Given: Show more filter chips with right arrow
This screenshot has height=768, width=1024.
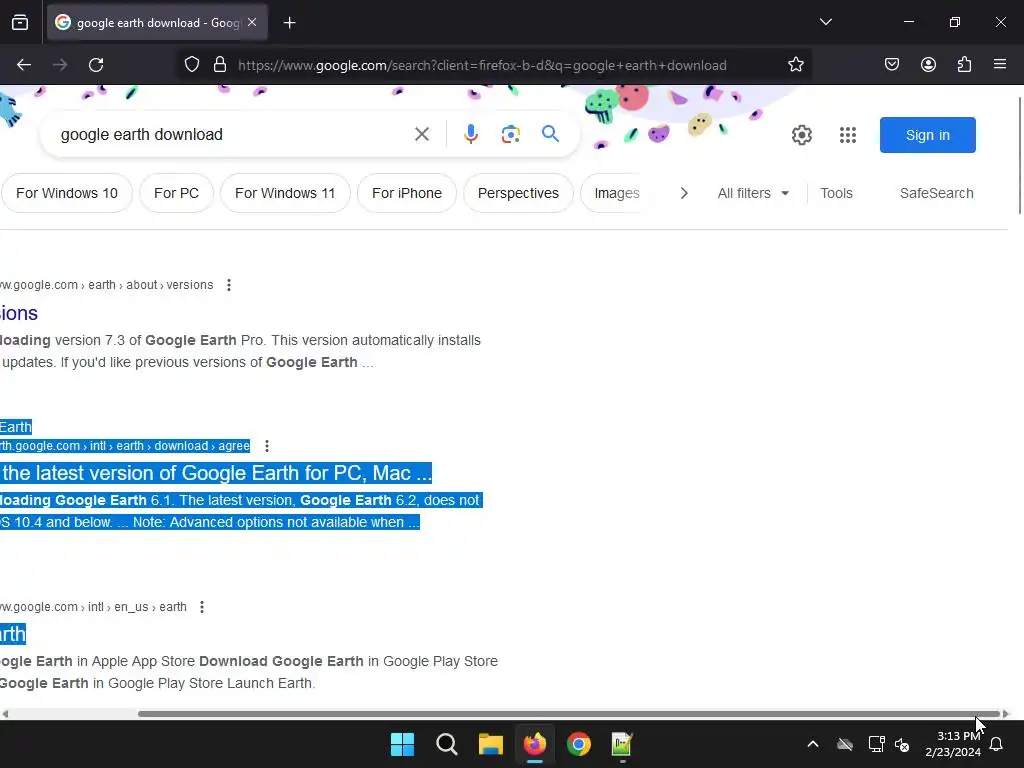Looking at the screenshot, I should pyautogui.click(x=684, y=193).
